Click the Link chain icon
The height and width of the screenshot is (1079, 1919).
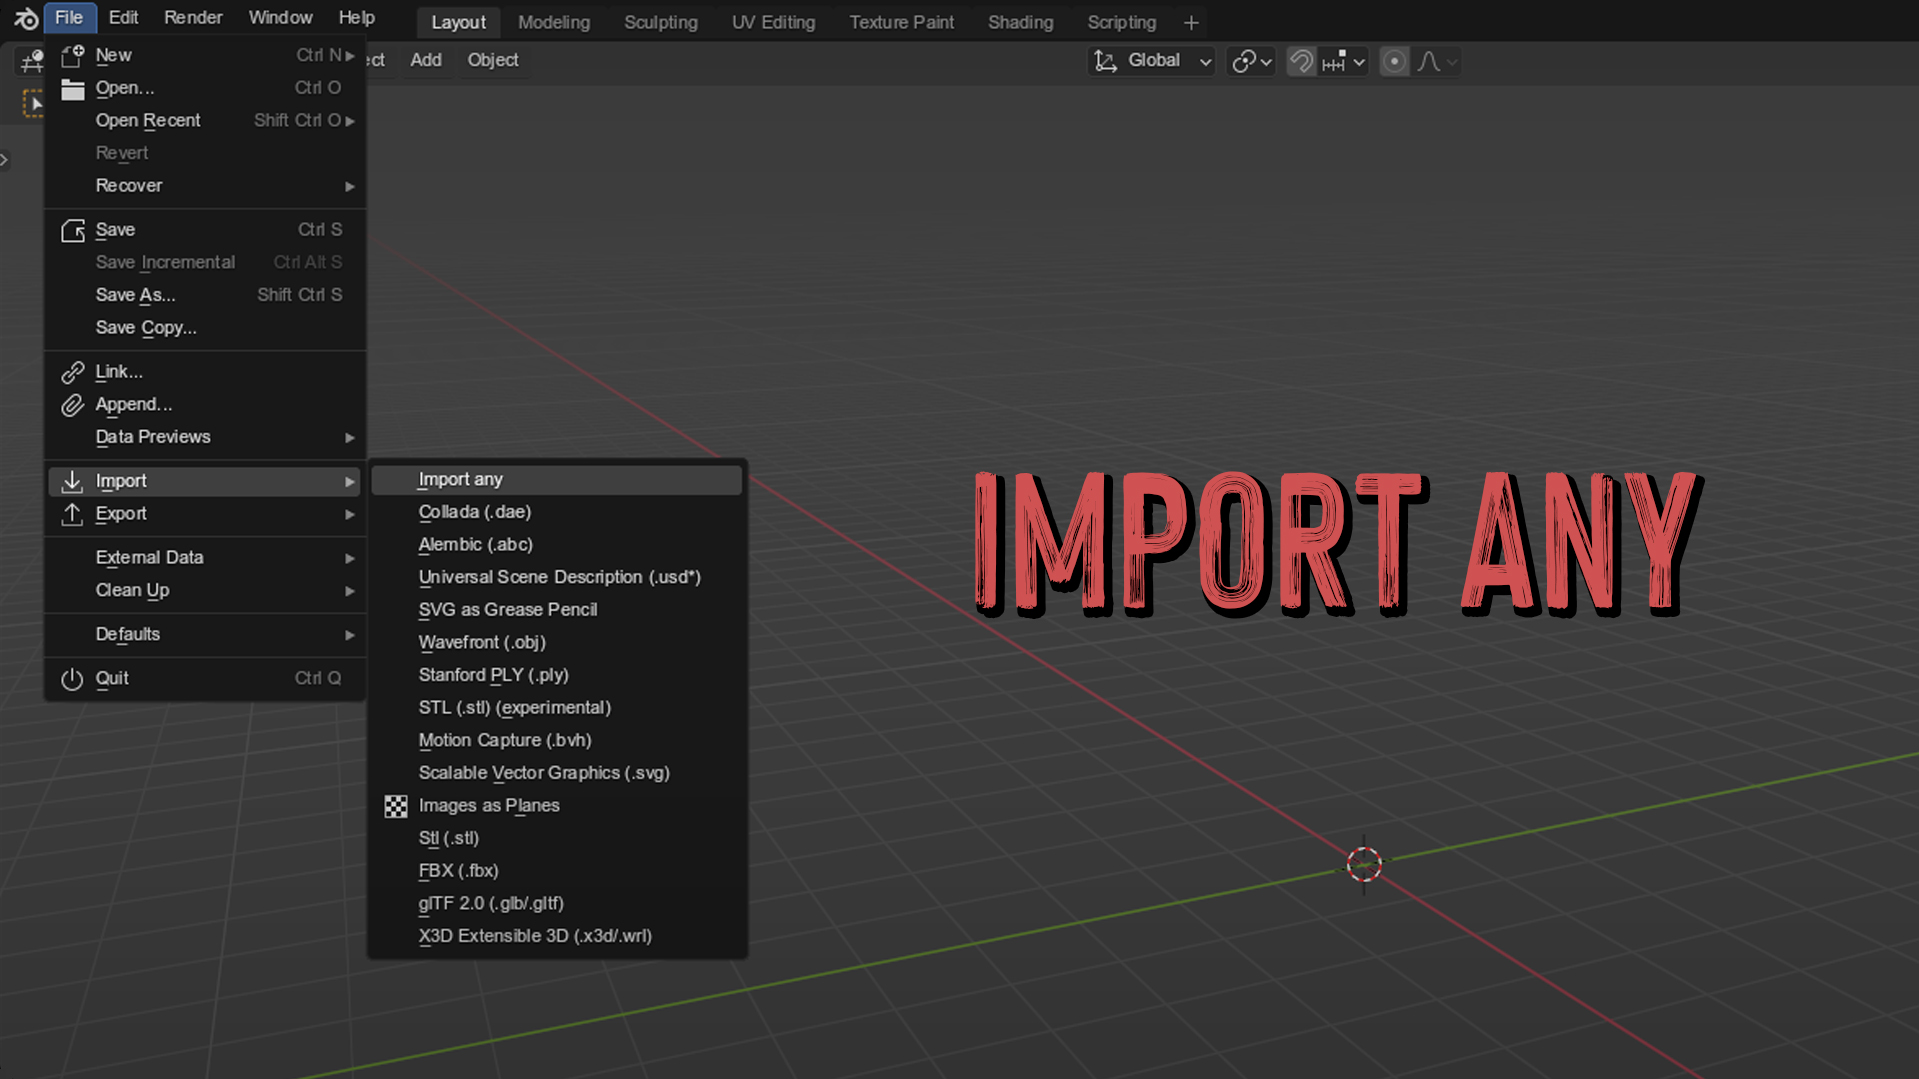pyautogui.click(x=73, y=371)
